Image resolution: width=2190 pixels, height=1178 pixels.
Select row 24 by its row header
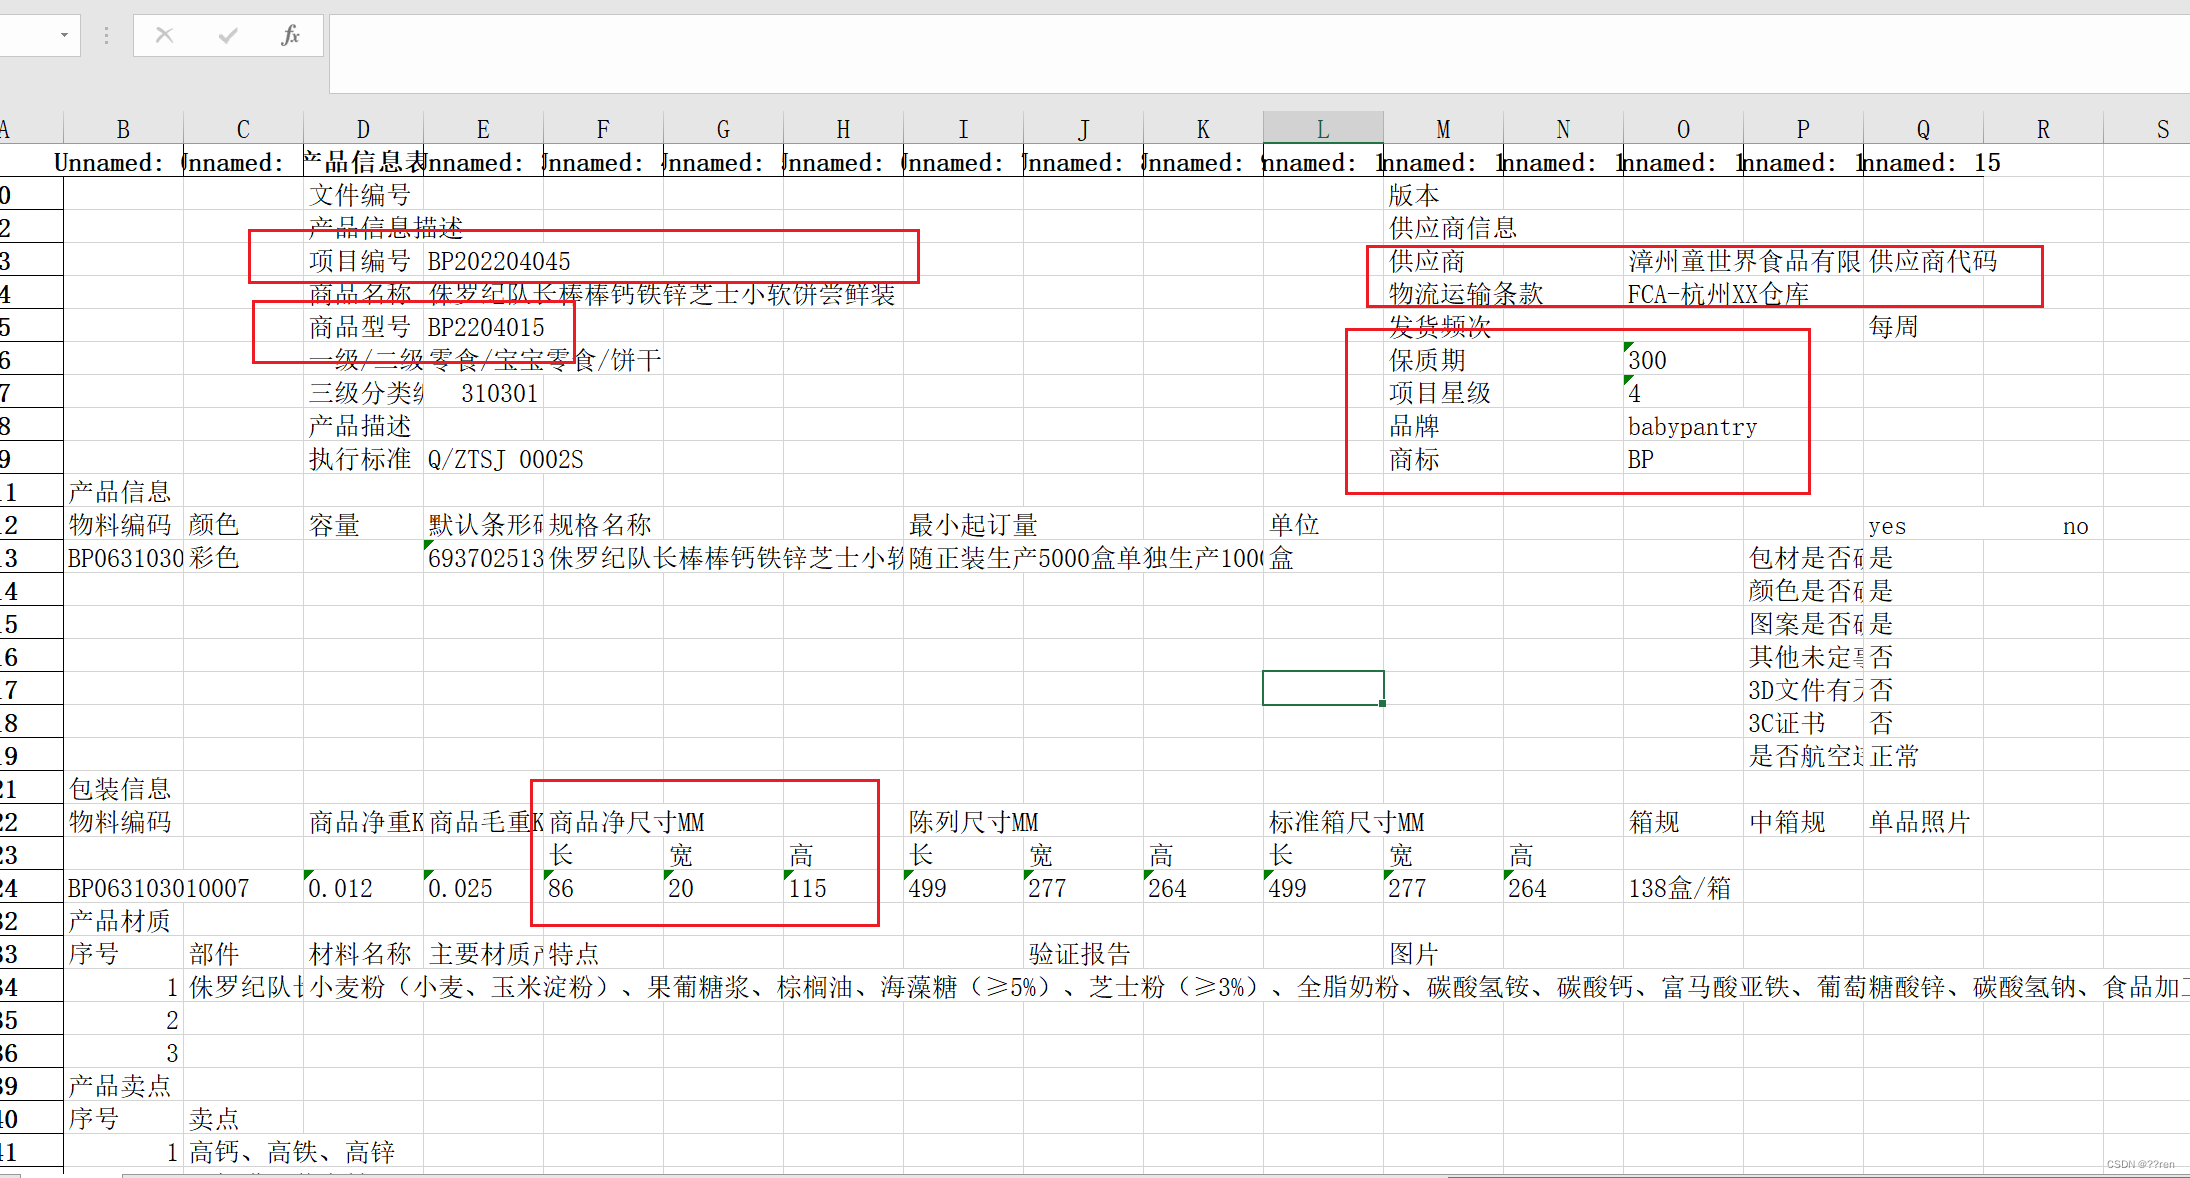click(30, 887)
